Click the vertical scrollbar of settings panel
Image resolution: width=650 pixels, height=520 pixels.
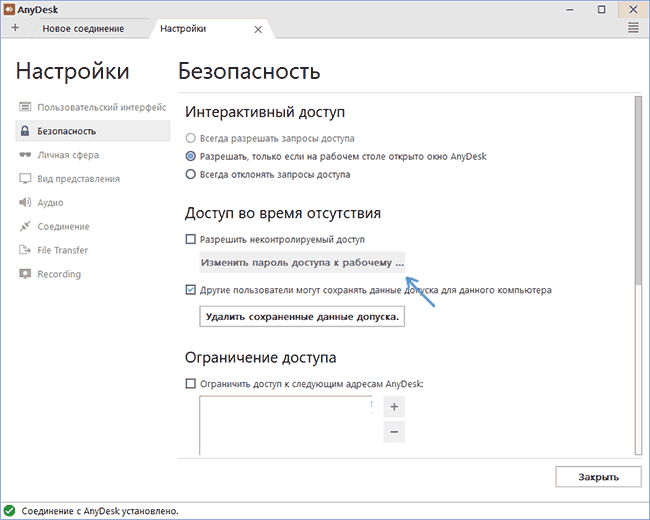637,200
